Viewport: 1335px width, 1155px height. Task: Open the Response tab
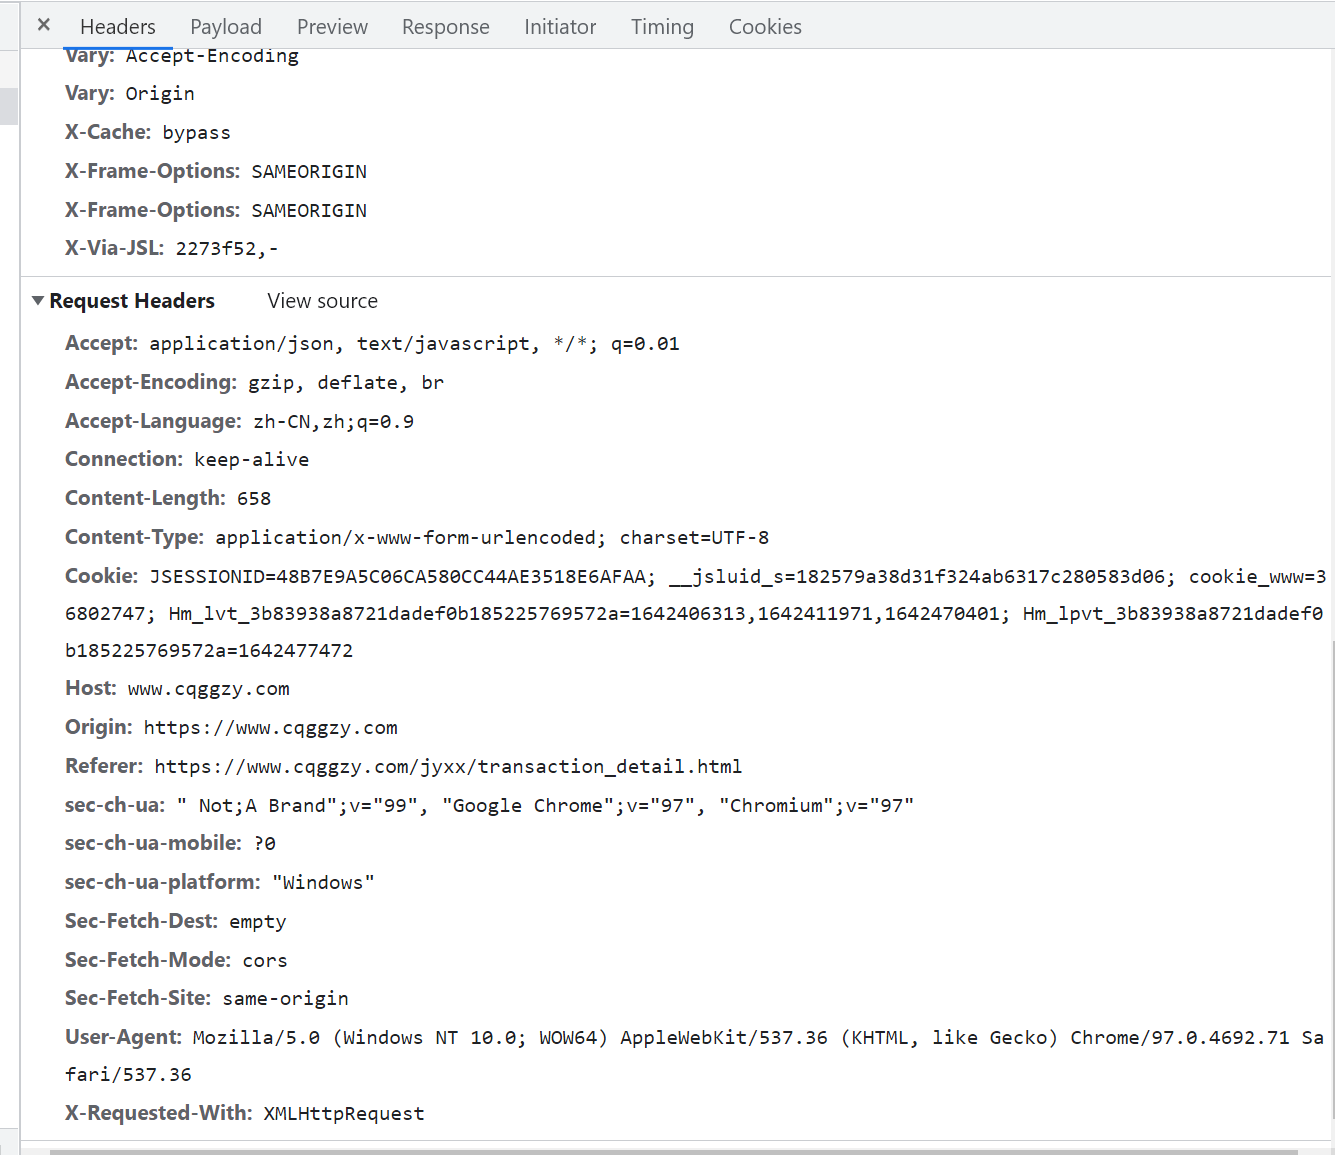[x=445, y=27]
